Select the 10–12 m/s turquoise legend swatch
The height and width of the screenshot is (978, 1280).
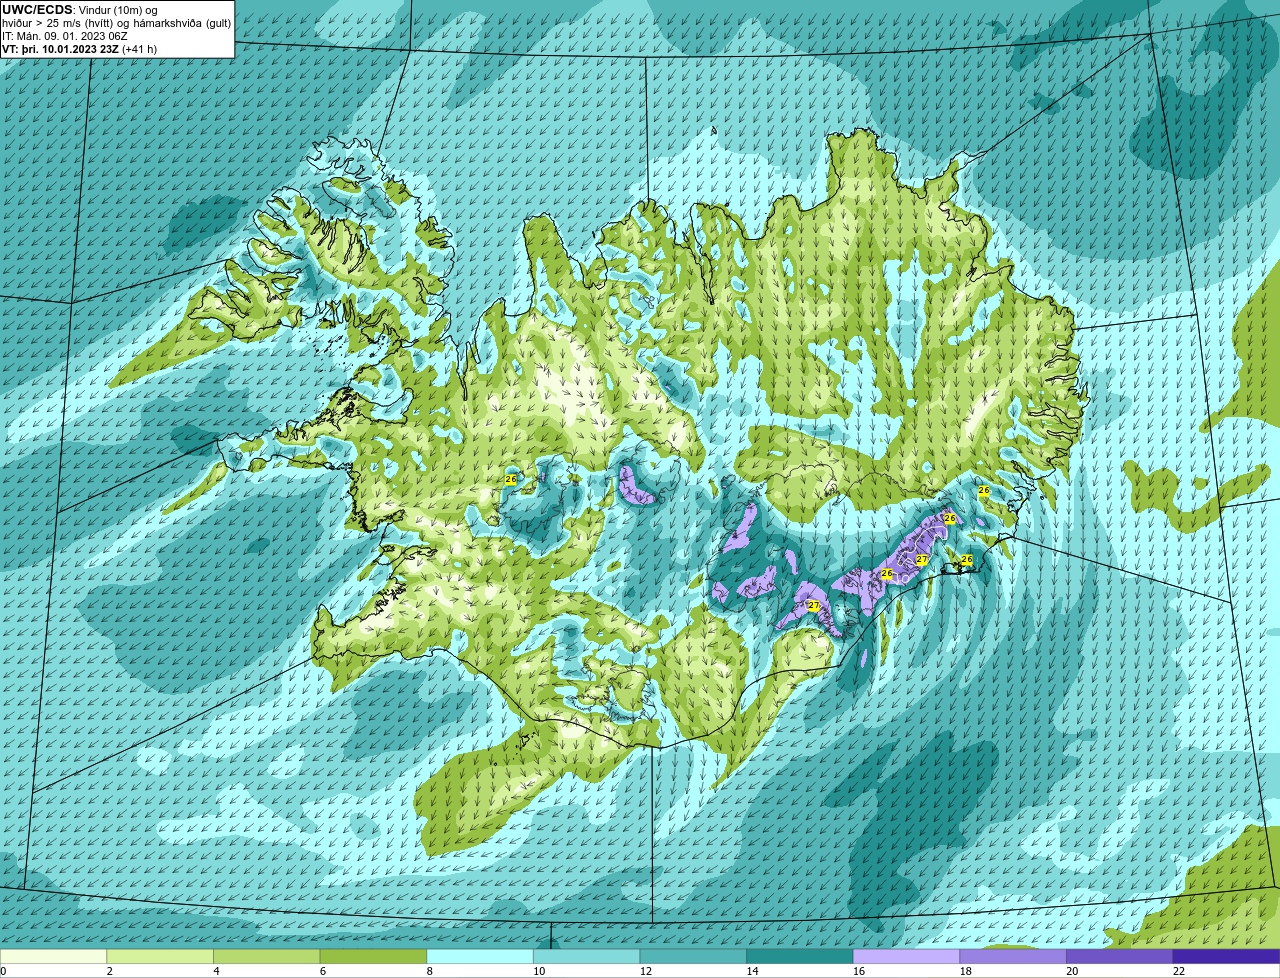586,957
